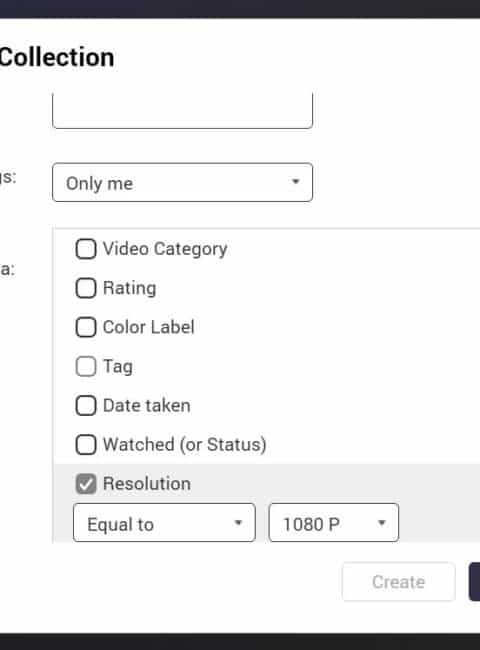Viewport: 480px width, 650px height.
Task: Toggle the Tag checkbox on
Action: tap(86, 366)
